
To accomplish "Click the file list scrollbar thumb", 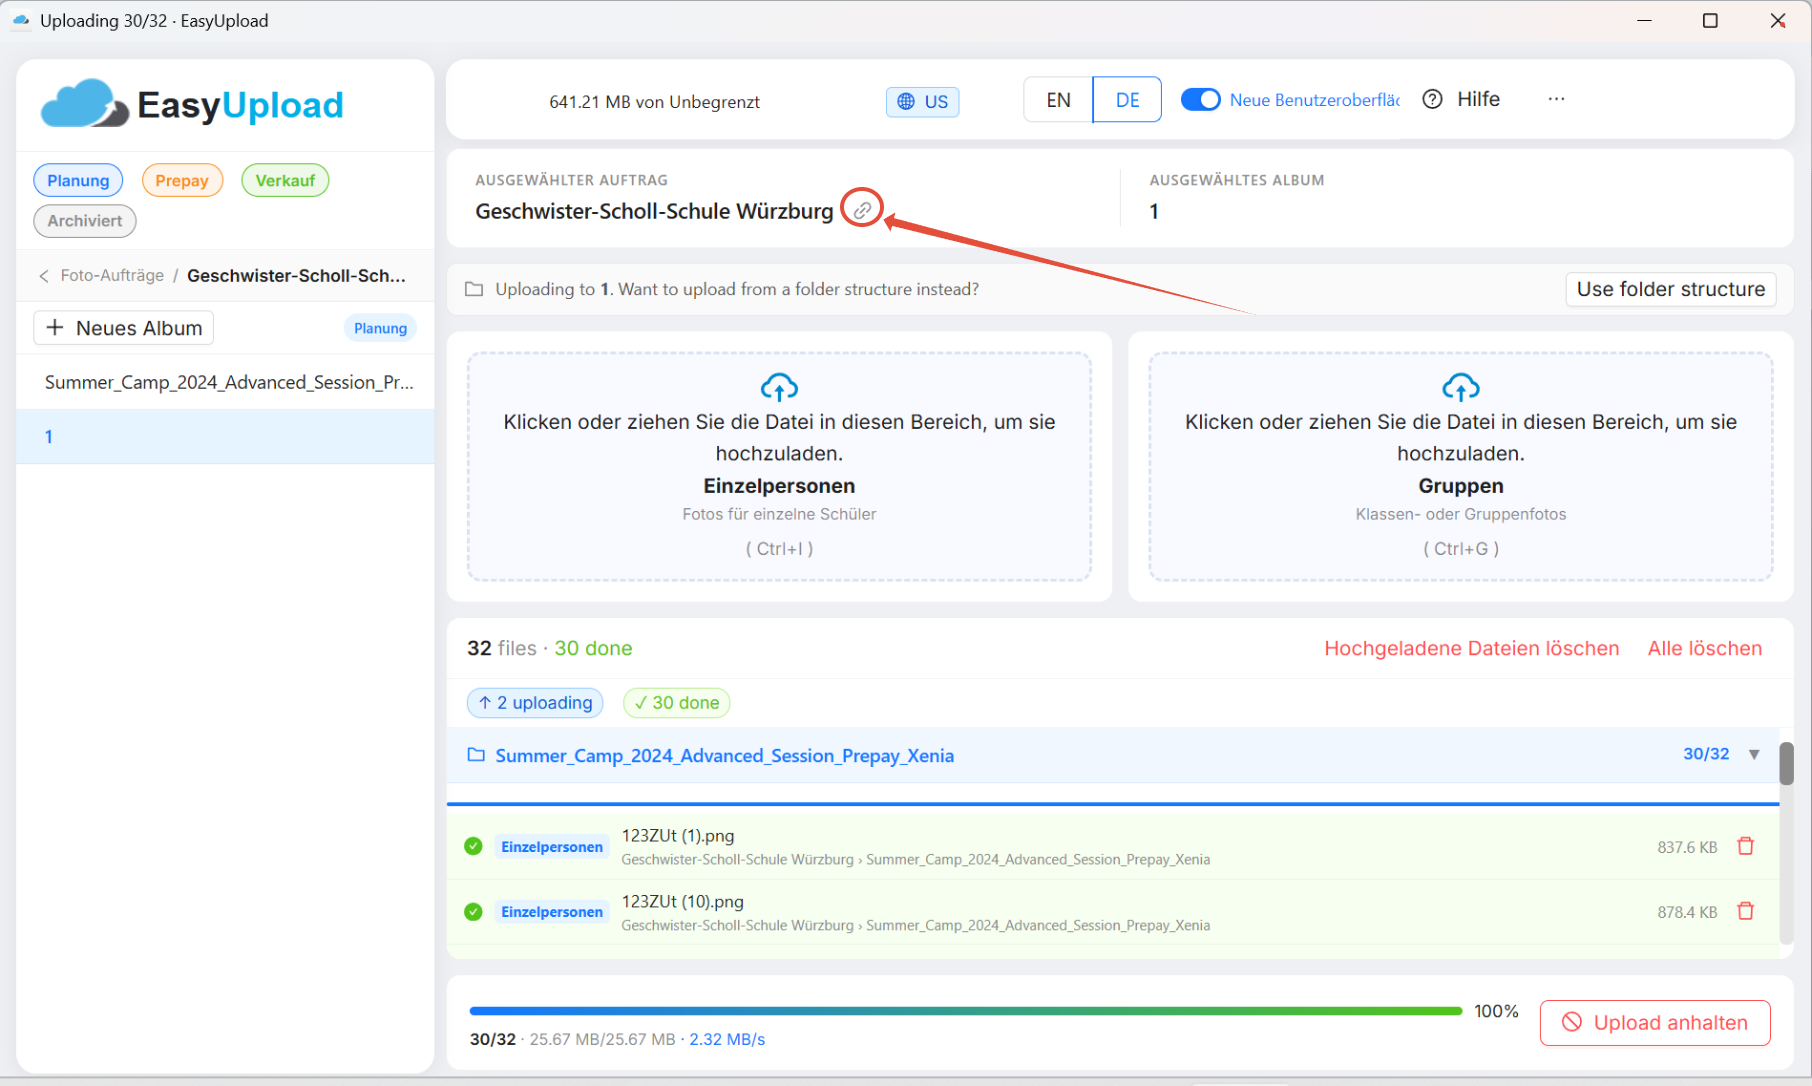I will pos(1787,763).
